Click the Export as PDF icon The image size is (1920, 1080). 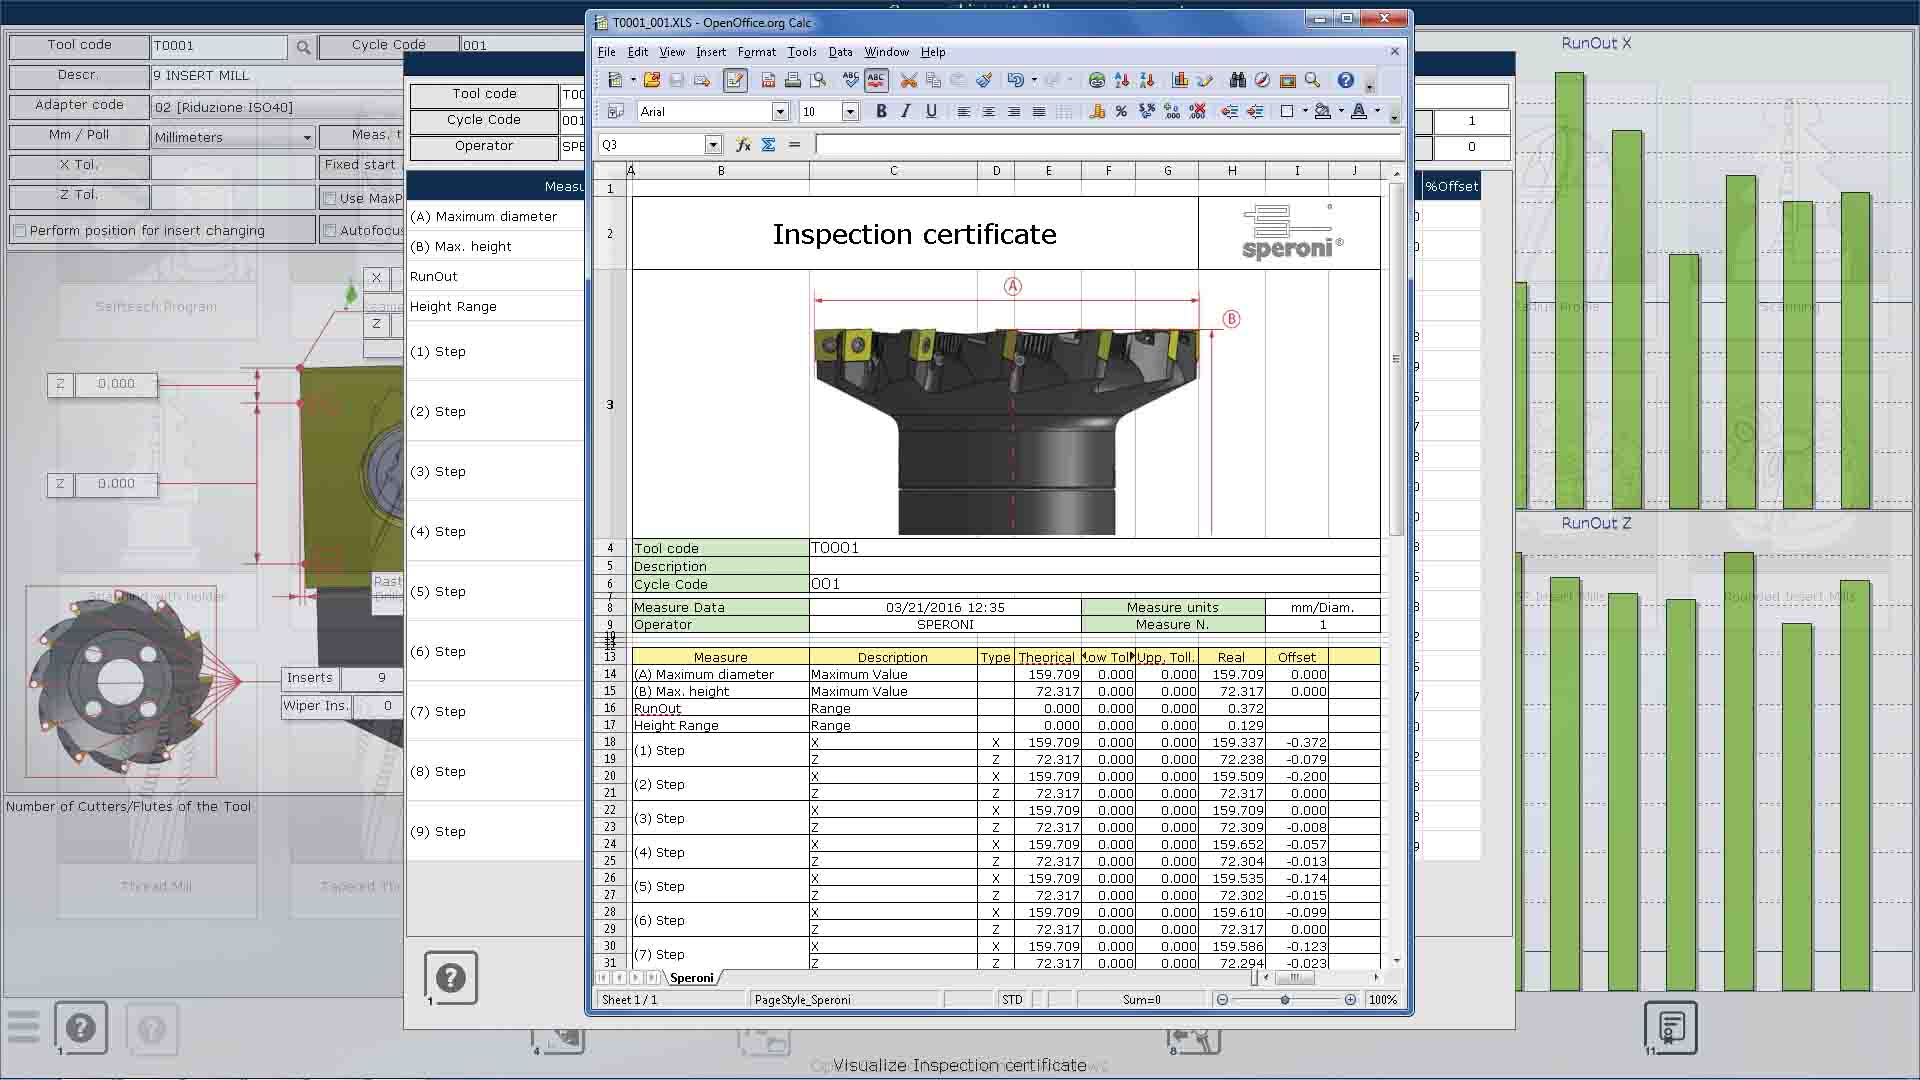pos(768,80)
